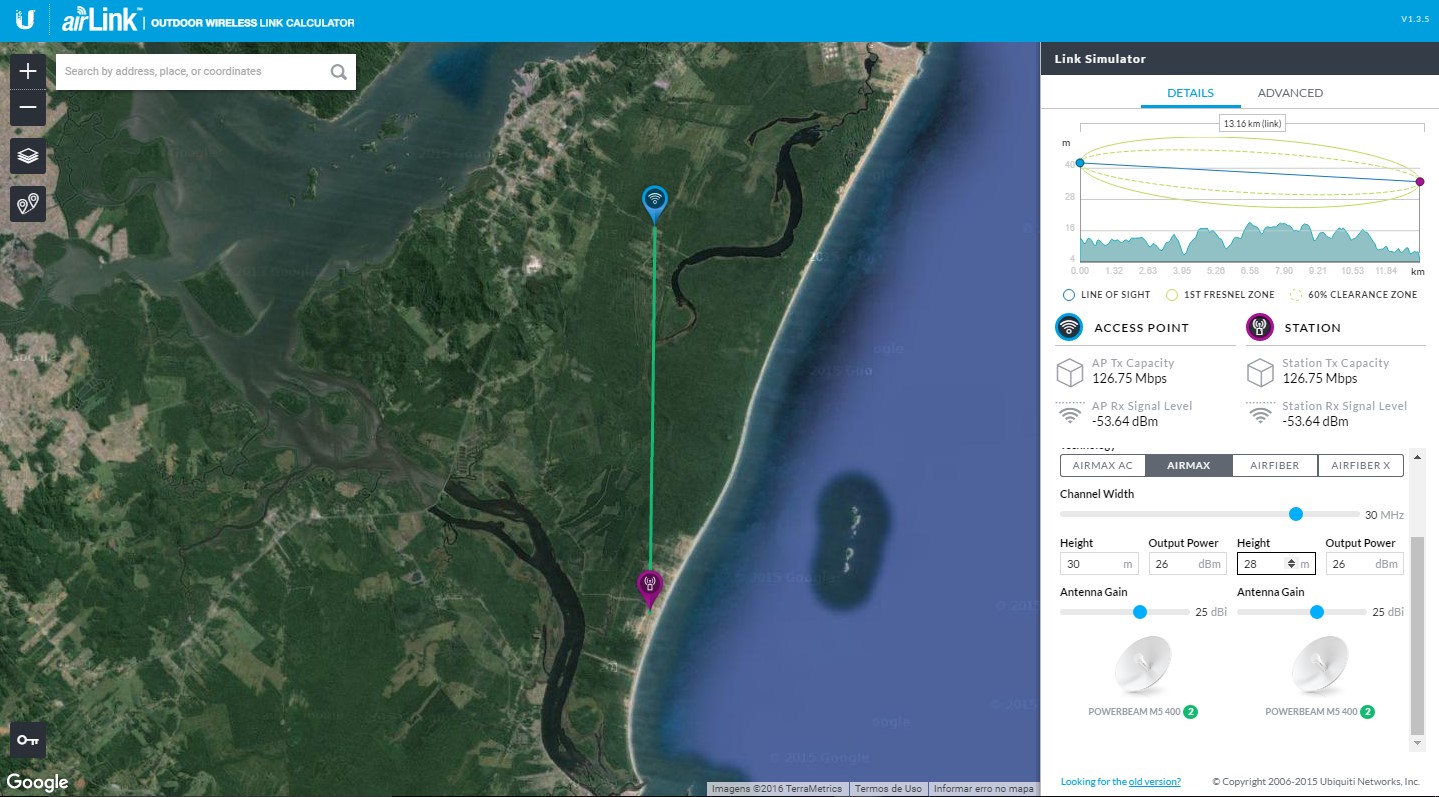Adjust station Antenna Gain slider
Screen dimensions: 1439x797
[1316, 612]
